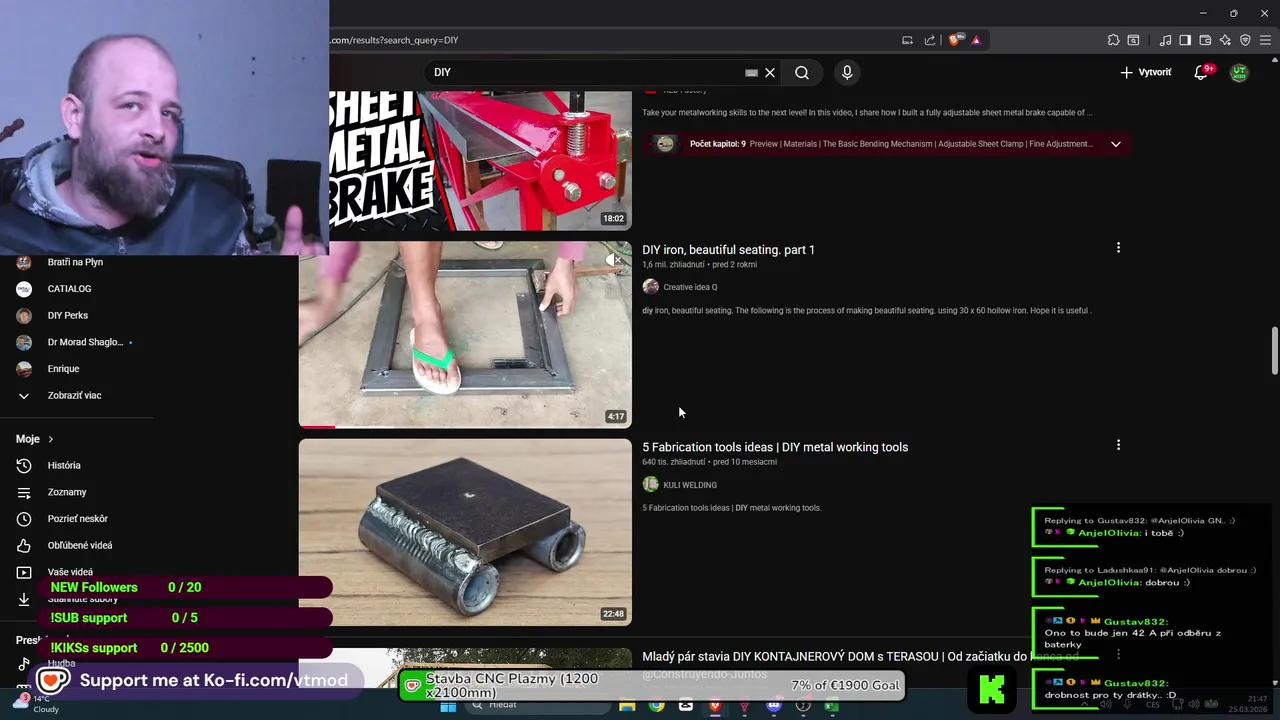Viewport: 1280px width, 720px height.
Task: Open the Moje section chevron
Action: (x=51, y=439)
